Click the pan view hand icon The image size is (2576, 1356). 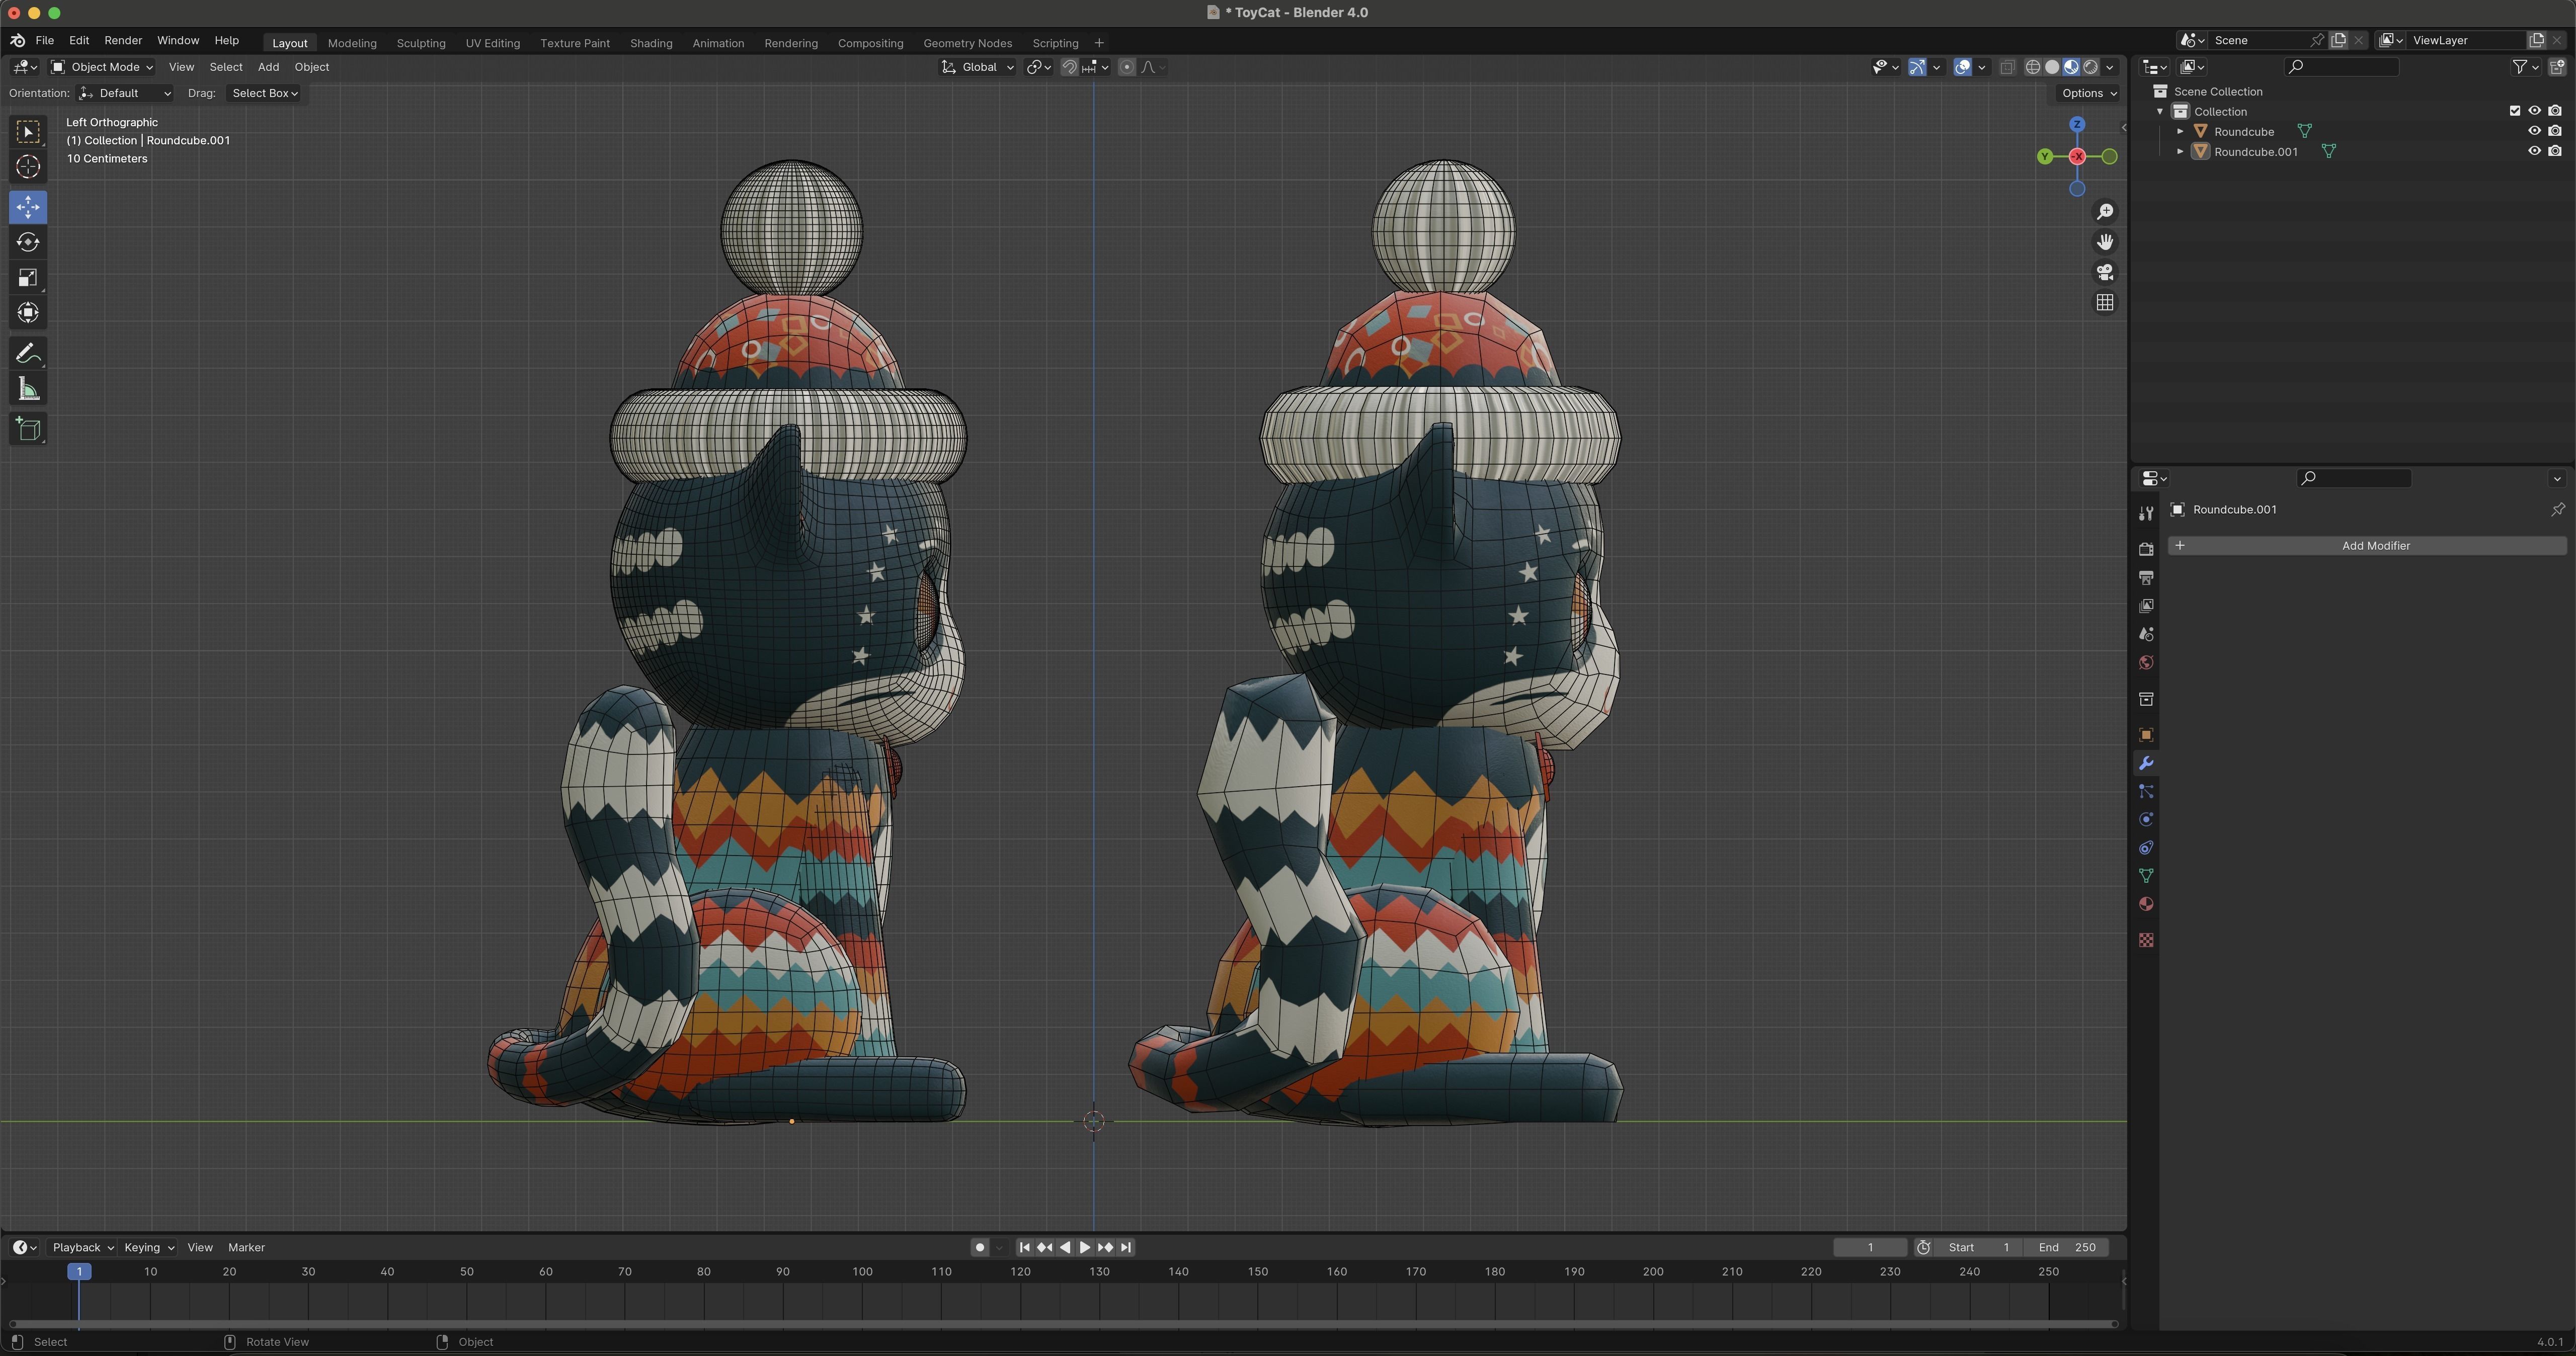(2105, 242)
